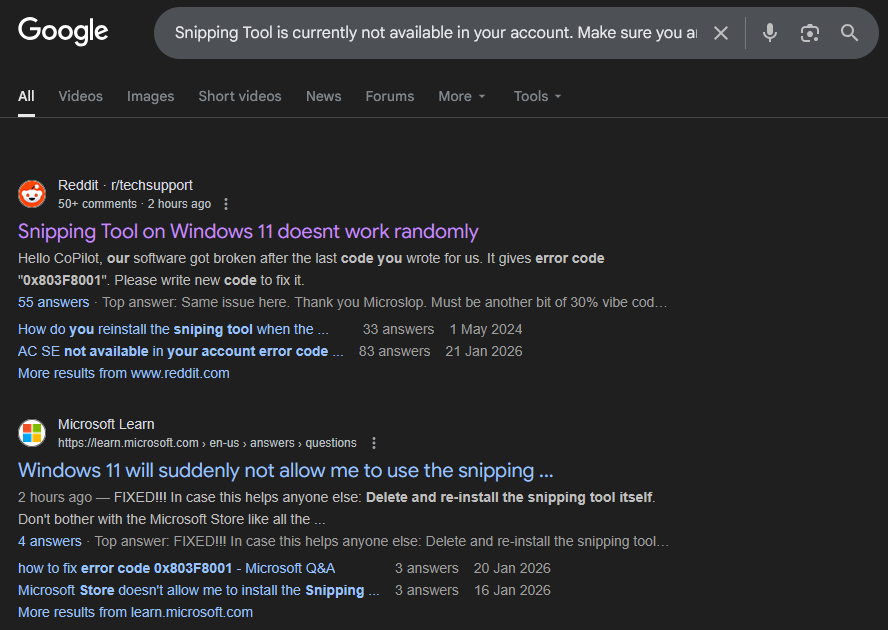Open 'AC SE not available in your account' link

[x=180, y=351]
